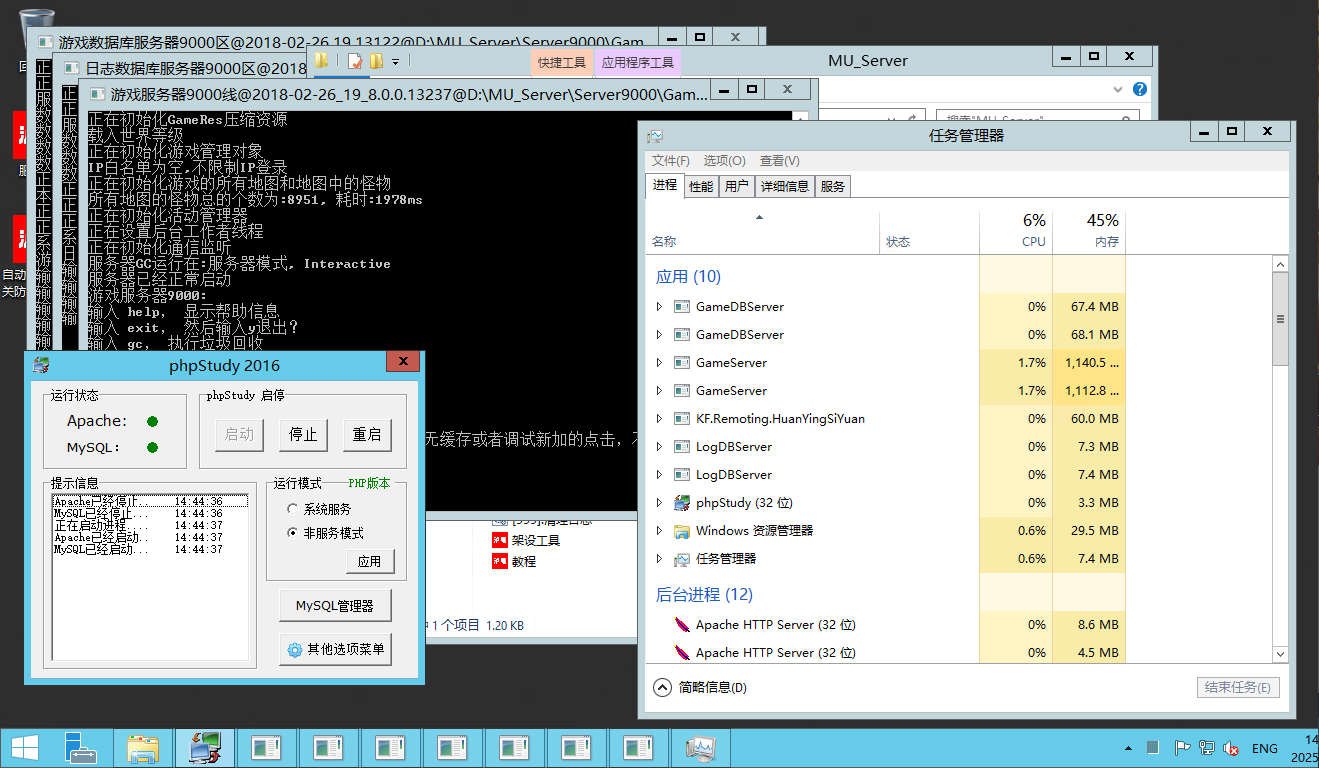Click the PHP版本 link in phpStudy

(x=369, y=483)
